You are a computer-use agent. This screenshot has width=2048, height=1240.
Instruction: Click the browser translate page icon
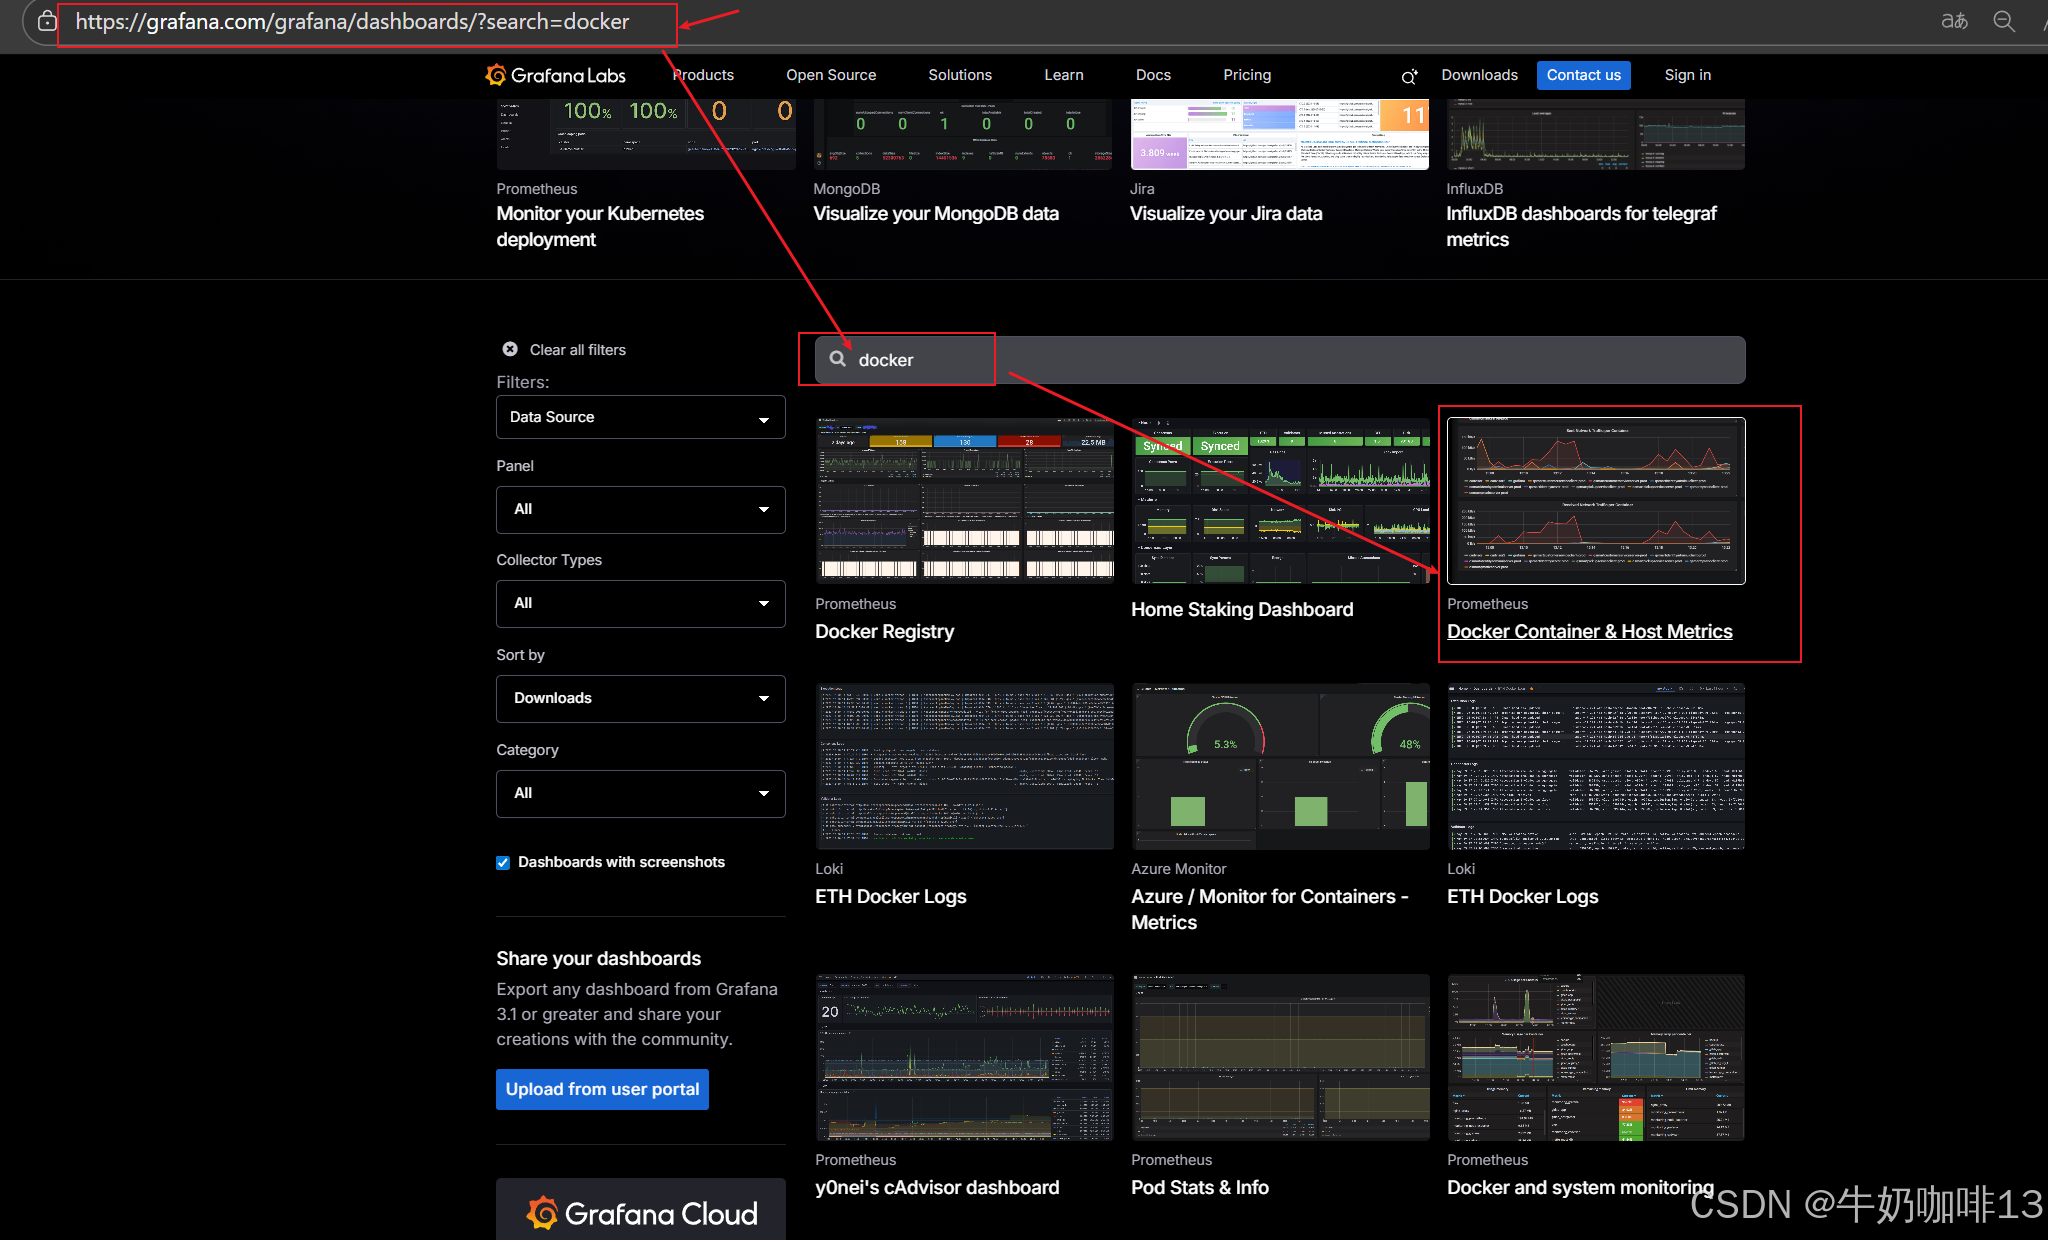click(x=1954, y=21)
